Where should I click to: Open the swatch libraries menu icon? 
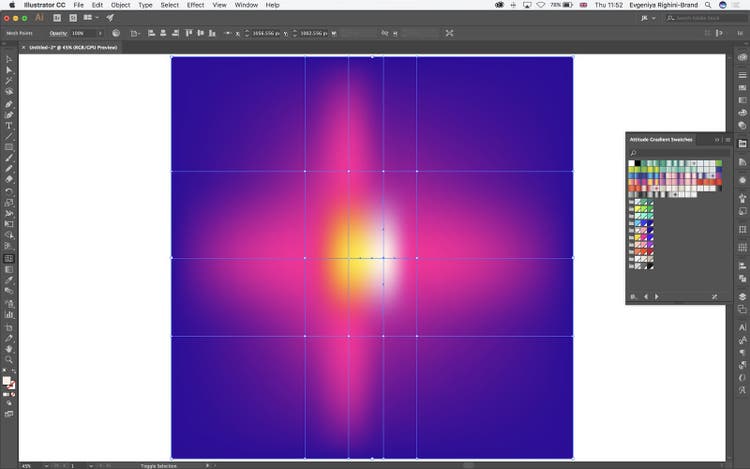(632, 297)
